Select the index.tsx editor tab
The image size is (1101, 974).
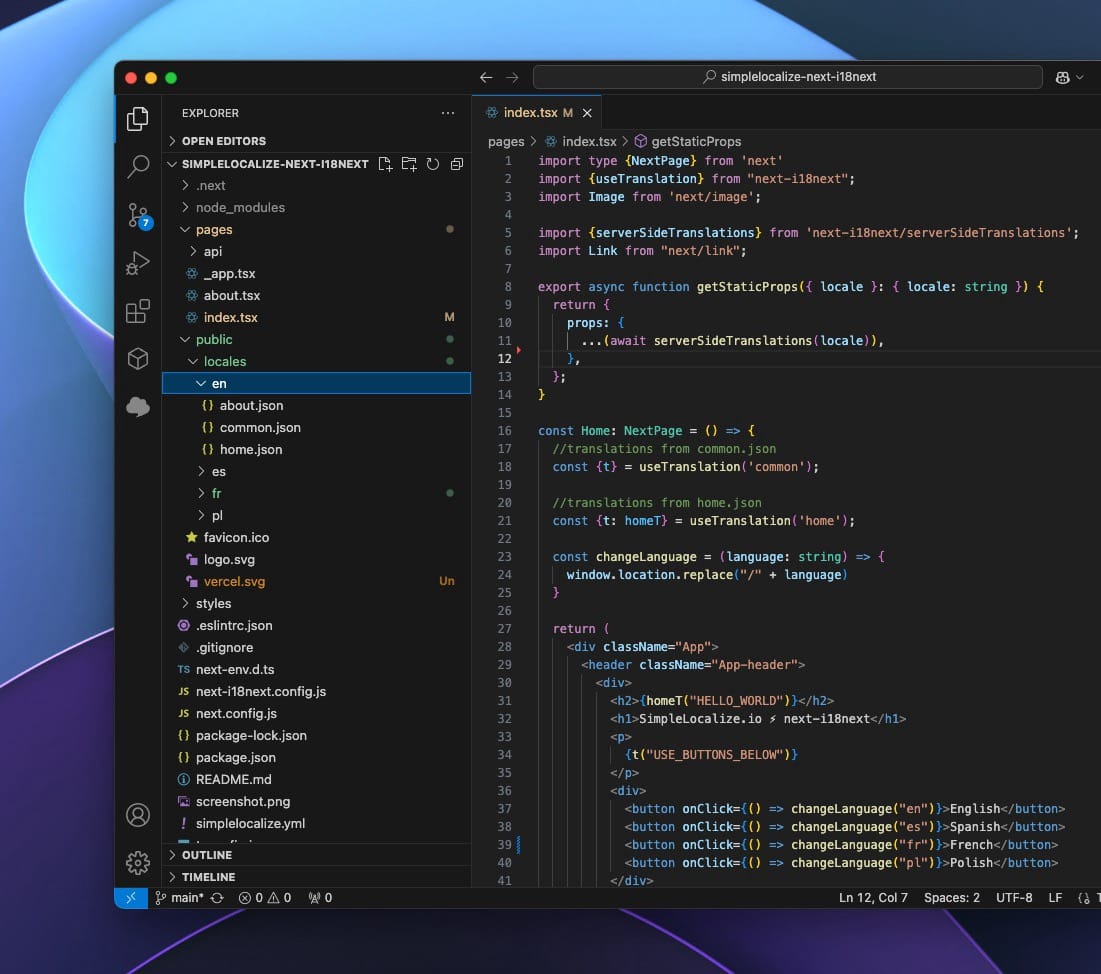coord(536,113)
